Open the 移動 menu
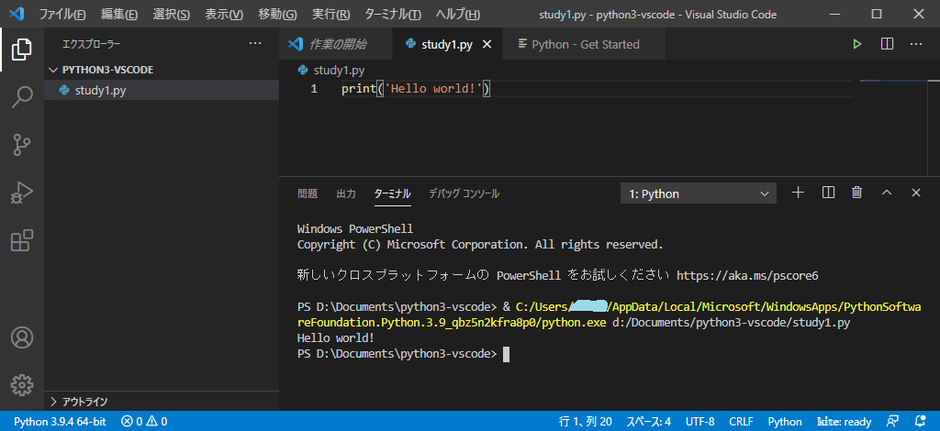The width and height of the screenshot is (940, 431). [278, 14]
